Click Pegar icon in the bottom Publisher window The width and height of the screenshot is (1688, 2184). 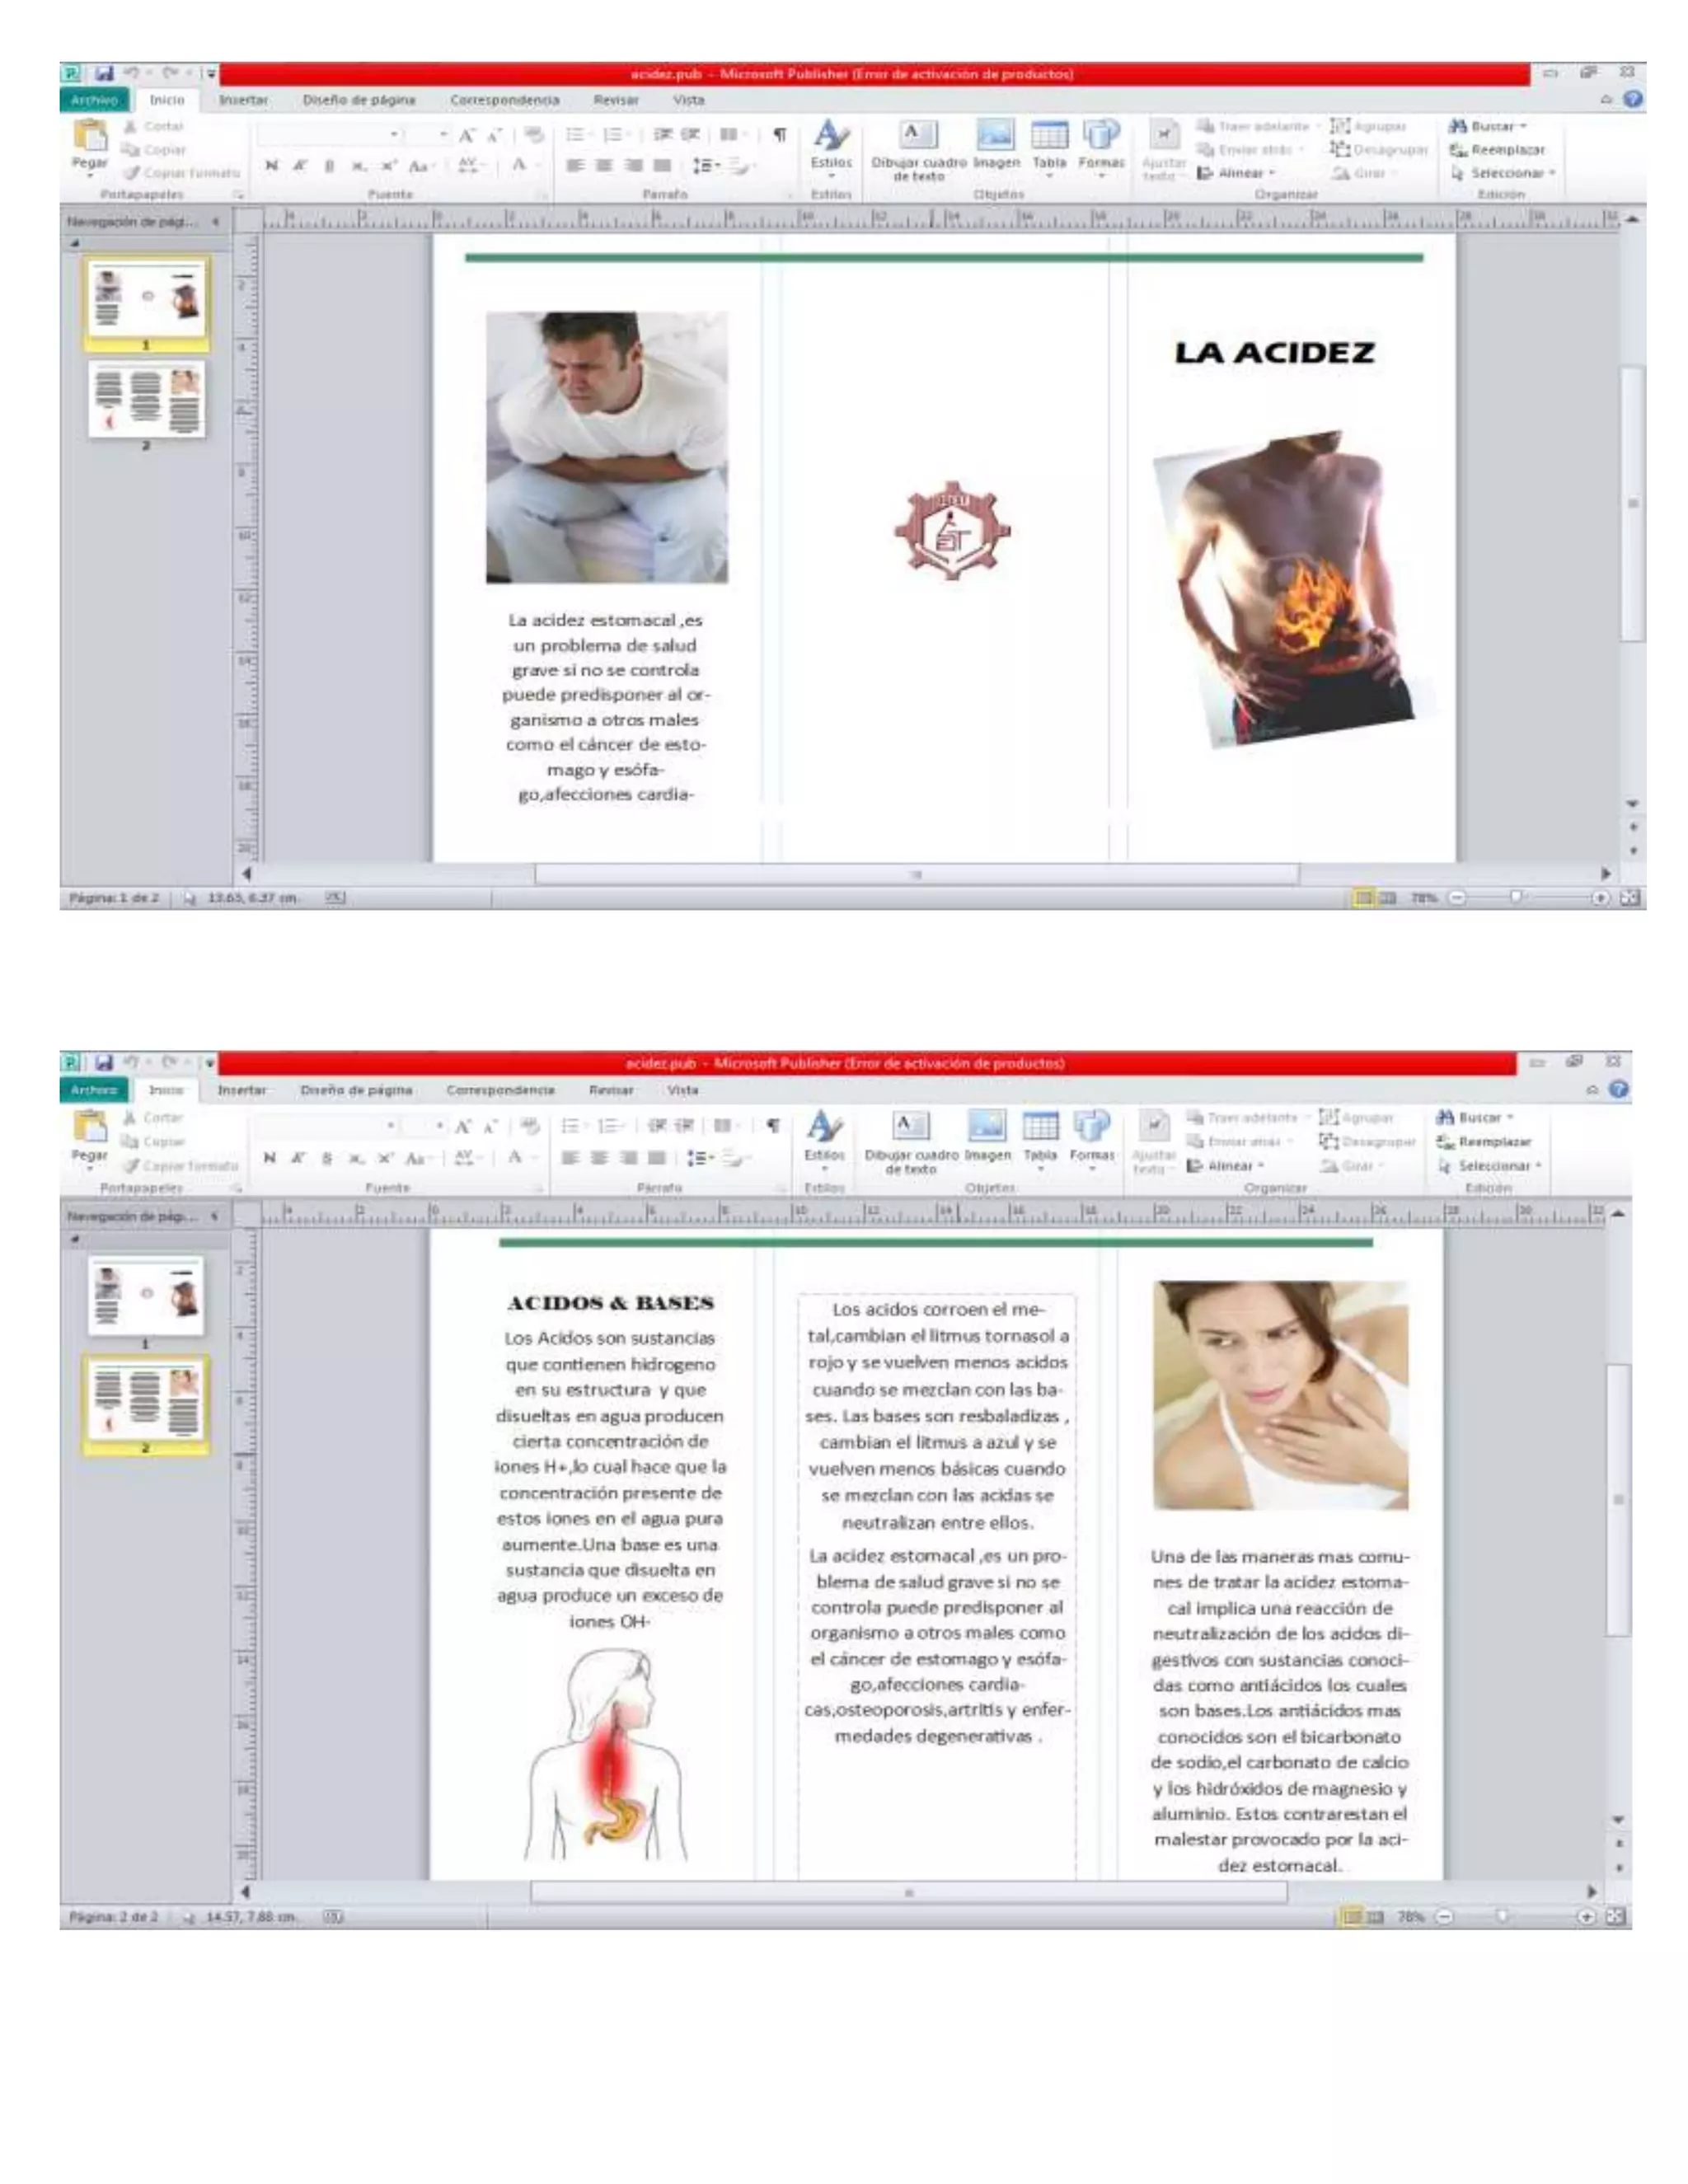tap(89, 1127)
